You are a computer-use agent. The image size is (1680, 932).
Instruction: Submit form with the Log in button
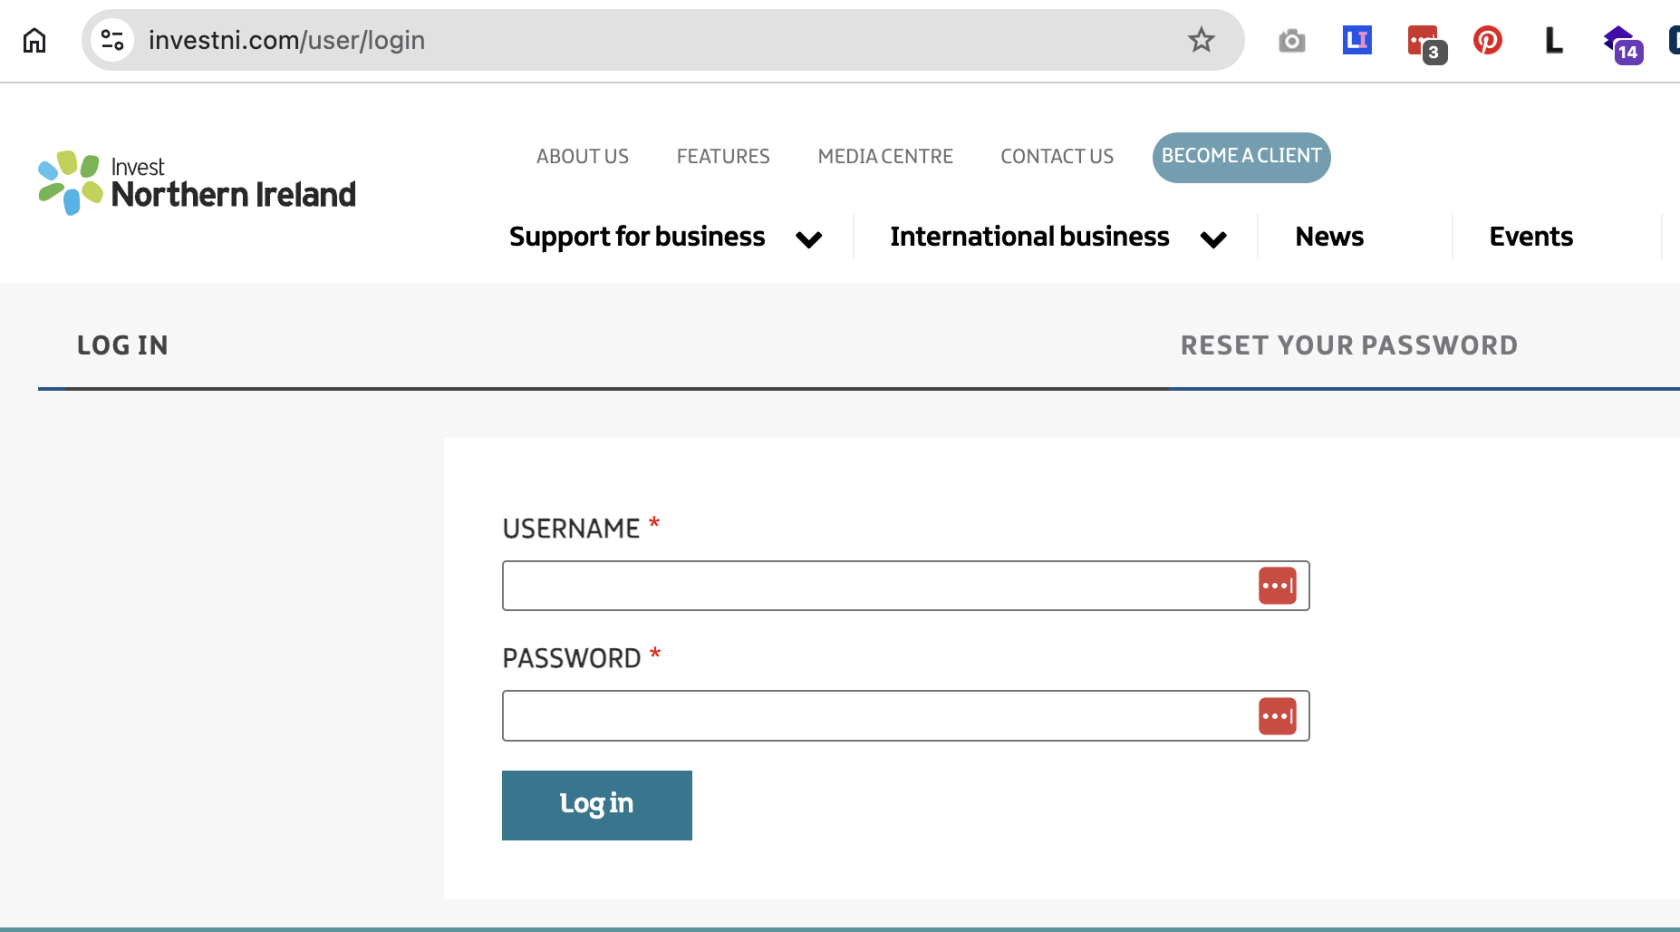click(596, 805)
